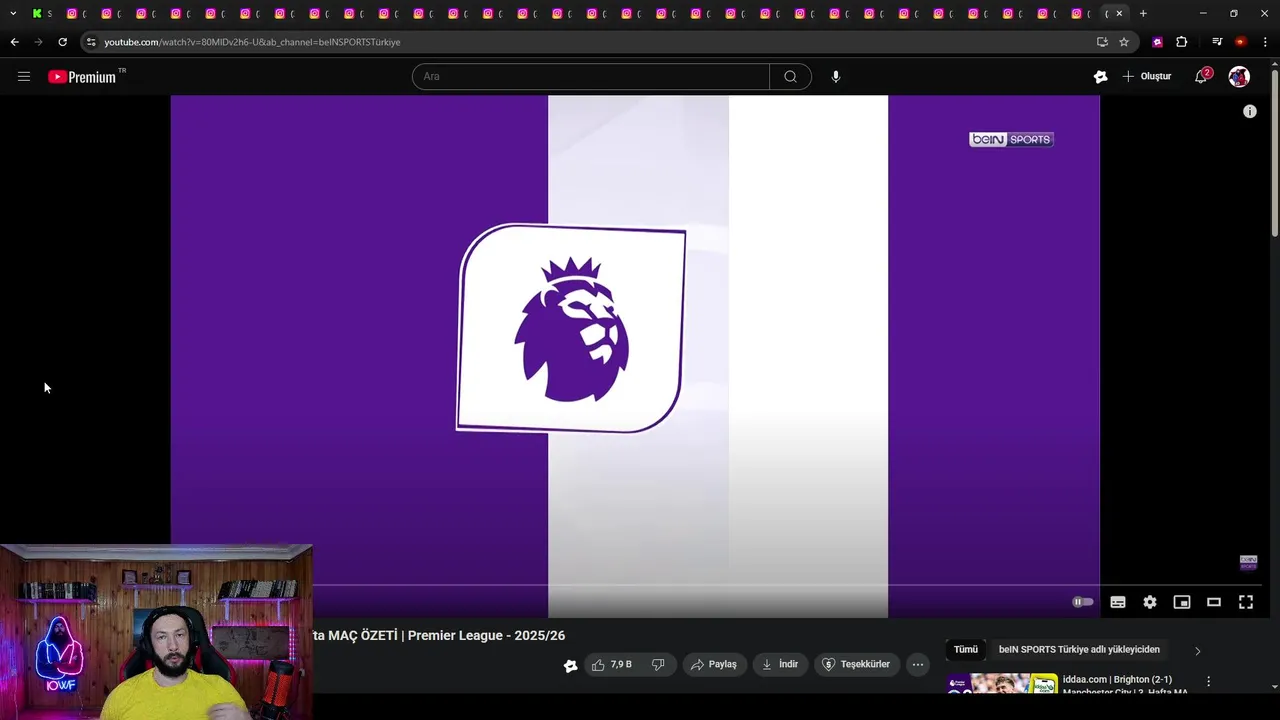Open the account avatar menu
The image size is (1280, 720).
[1239, 76]
